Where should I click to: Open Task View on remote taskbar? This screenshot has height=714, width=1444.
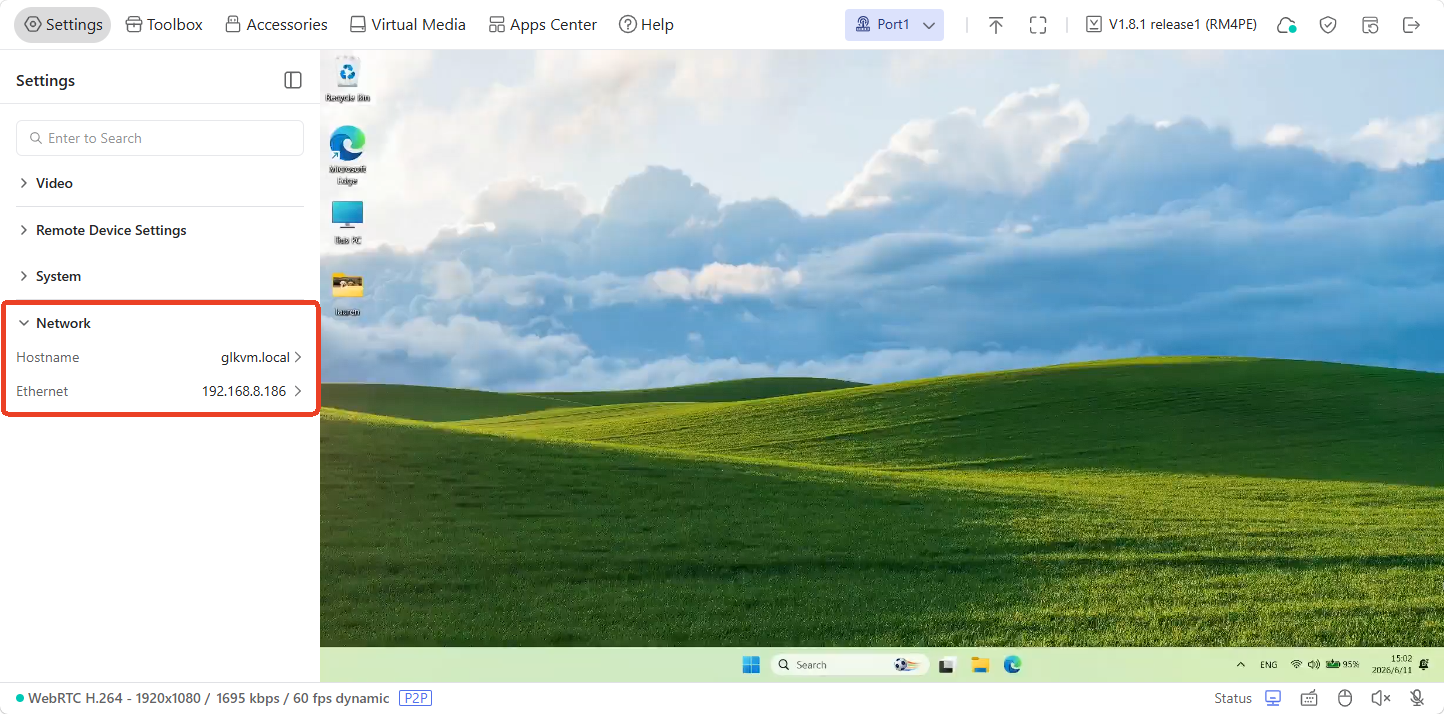click(x=946, y=665)
